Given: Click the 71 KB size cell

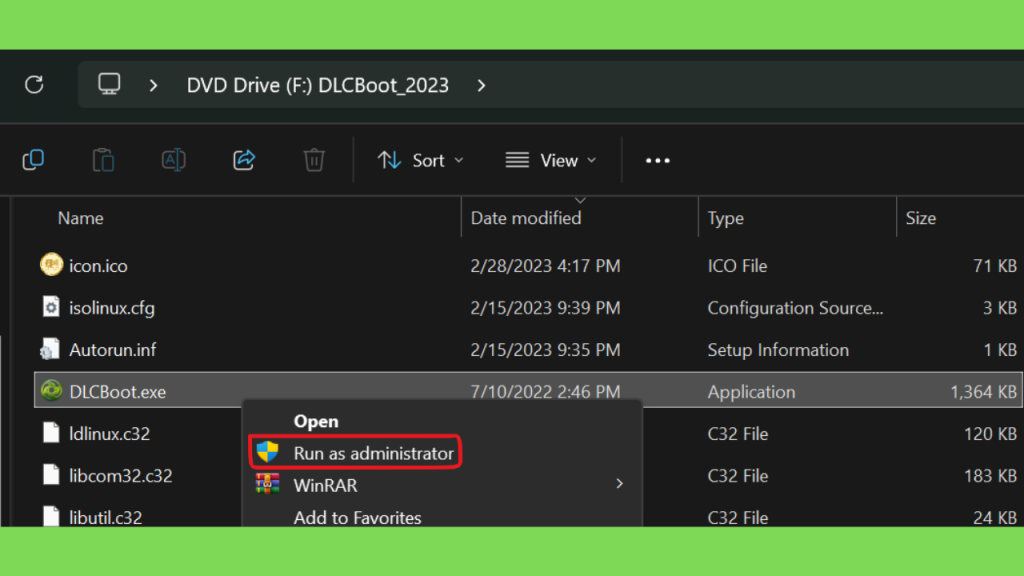Looking at the screenshot, I should tap(995, 266).
